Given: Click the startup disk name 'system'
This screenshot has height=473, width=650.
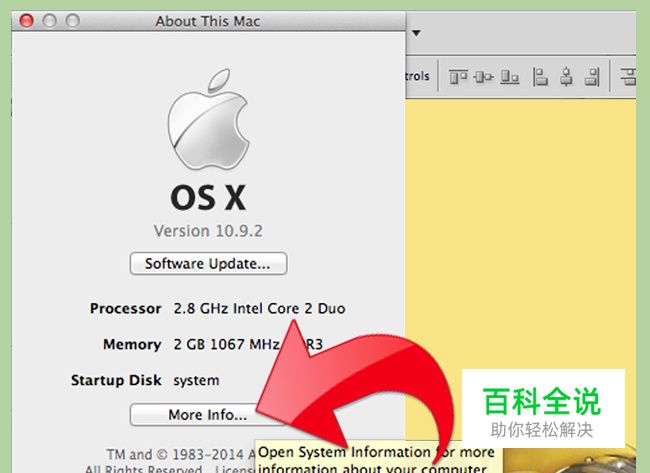Looking at the screenshot, I should [196, 380].
